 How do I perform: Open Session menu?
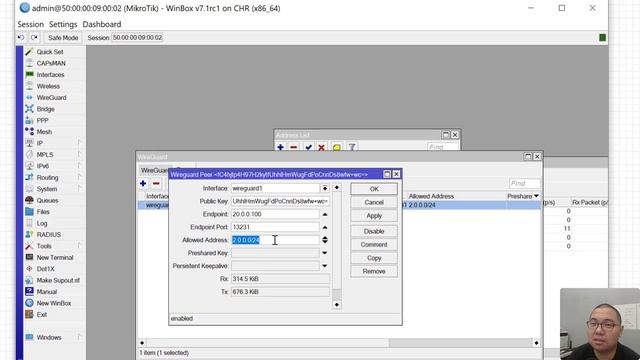coord(30,24)
